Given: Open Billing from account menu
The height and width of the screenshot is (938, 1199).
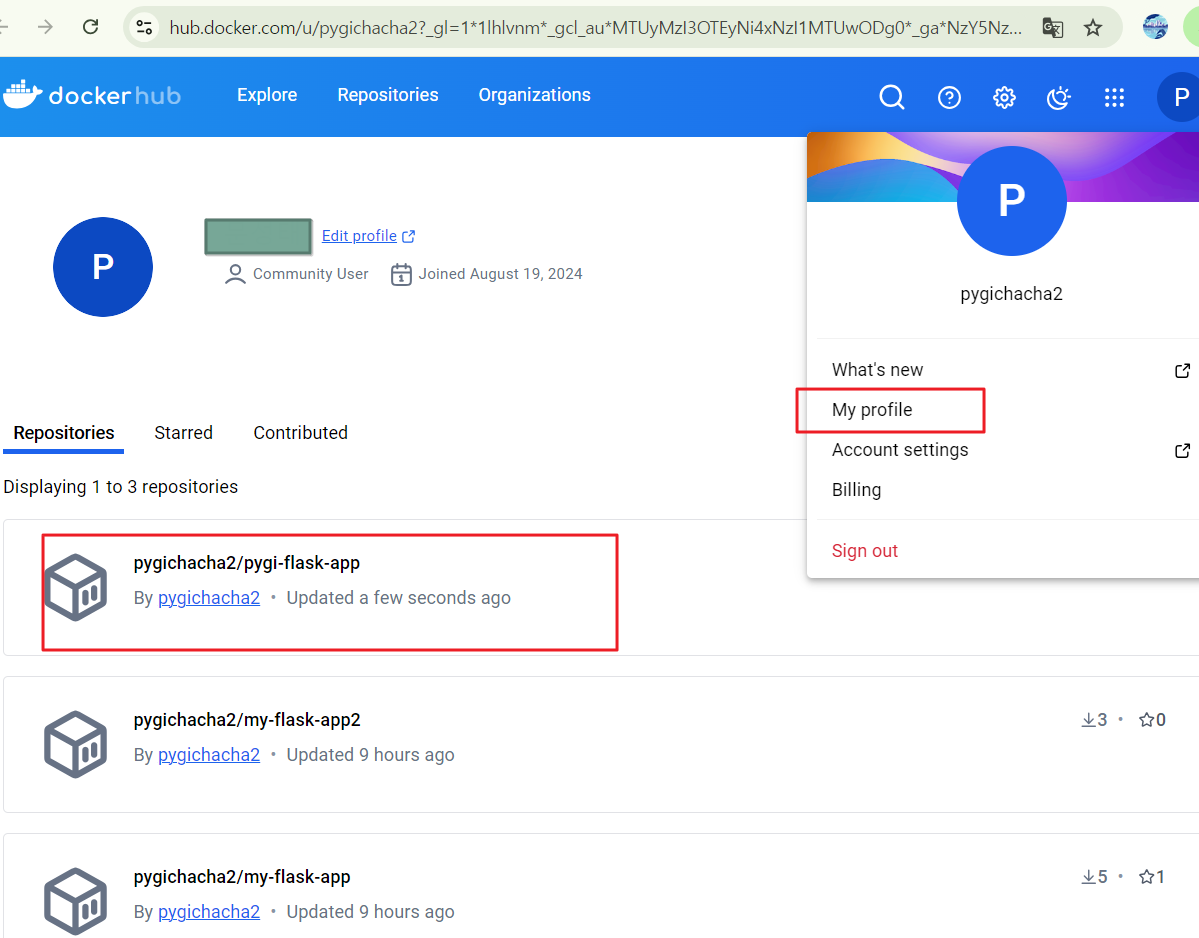Looking at the screenshot, I should pos(856,489).
